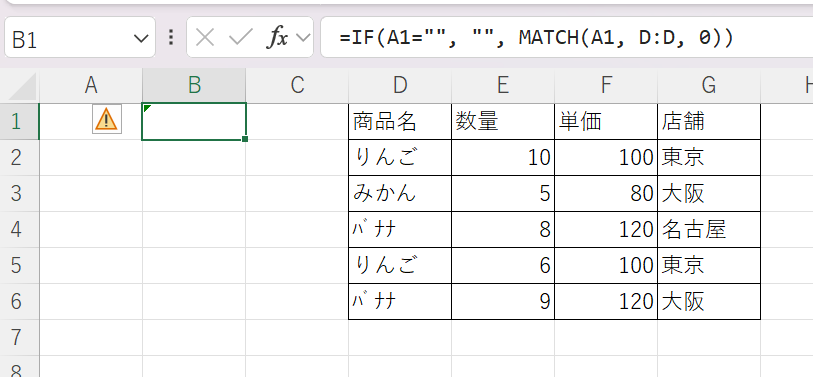Viewport: 813px width, 377px height.
Task: Click the fill handle of cell B1
Action: [245, 139]
